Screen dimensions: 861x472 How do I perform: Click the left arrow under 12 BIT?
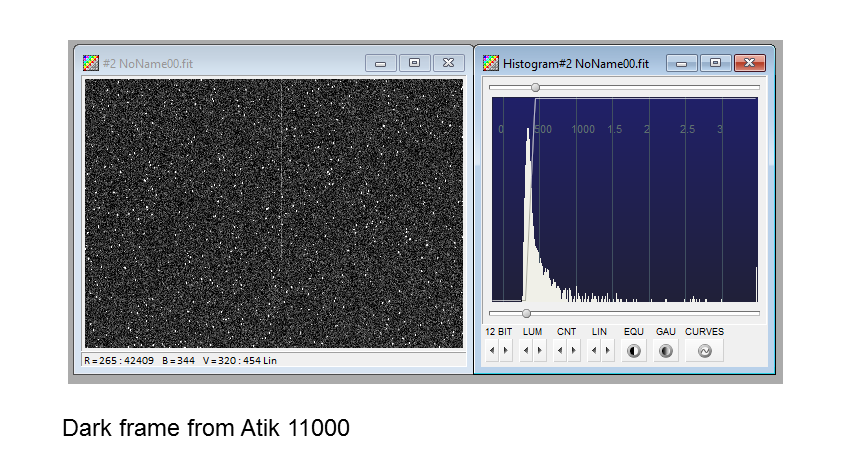(492, 351)
